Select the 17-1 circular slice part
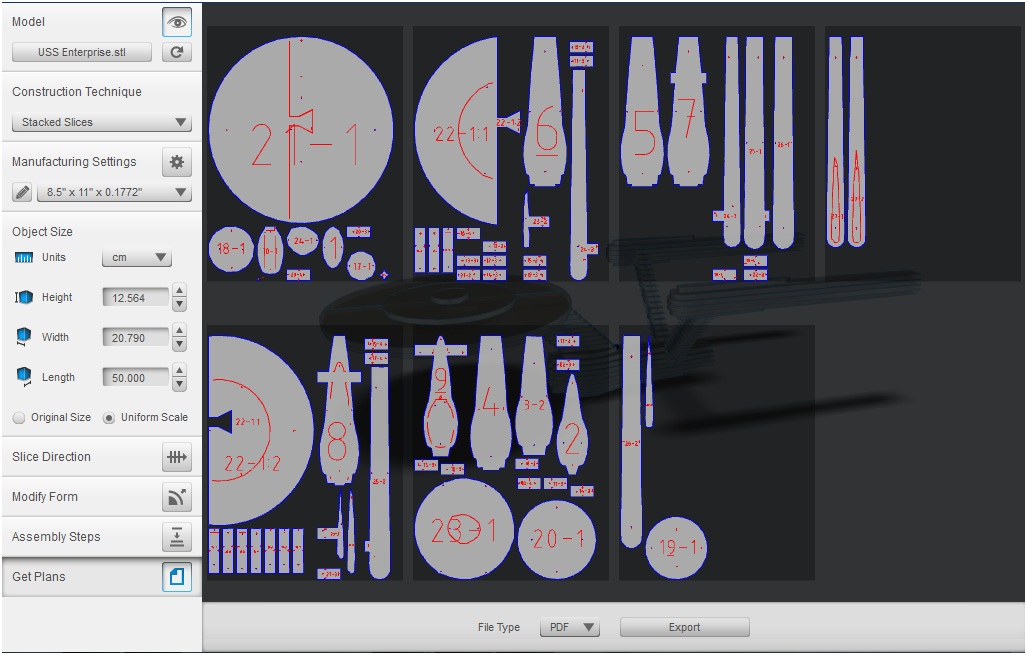This screenshot has width=1027, height=655. 362,266
